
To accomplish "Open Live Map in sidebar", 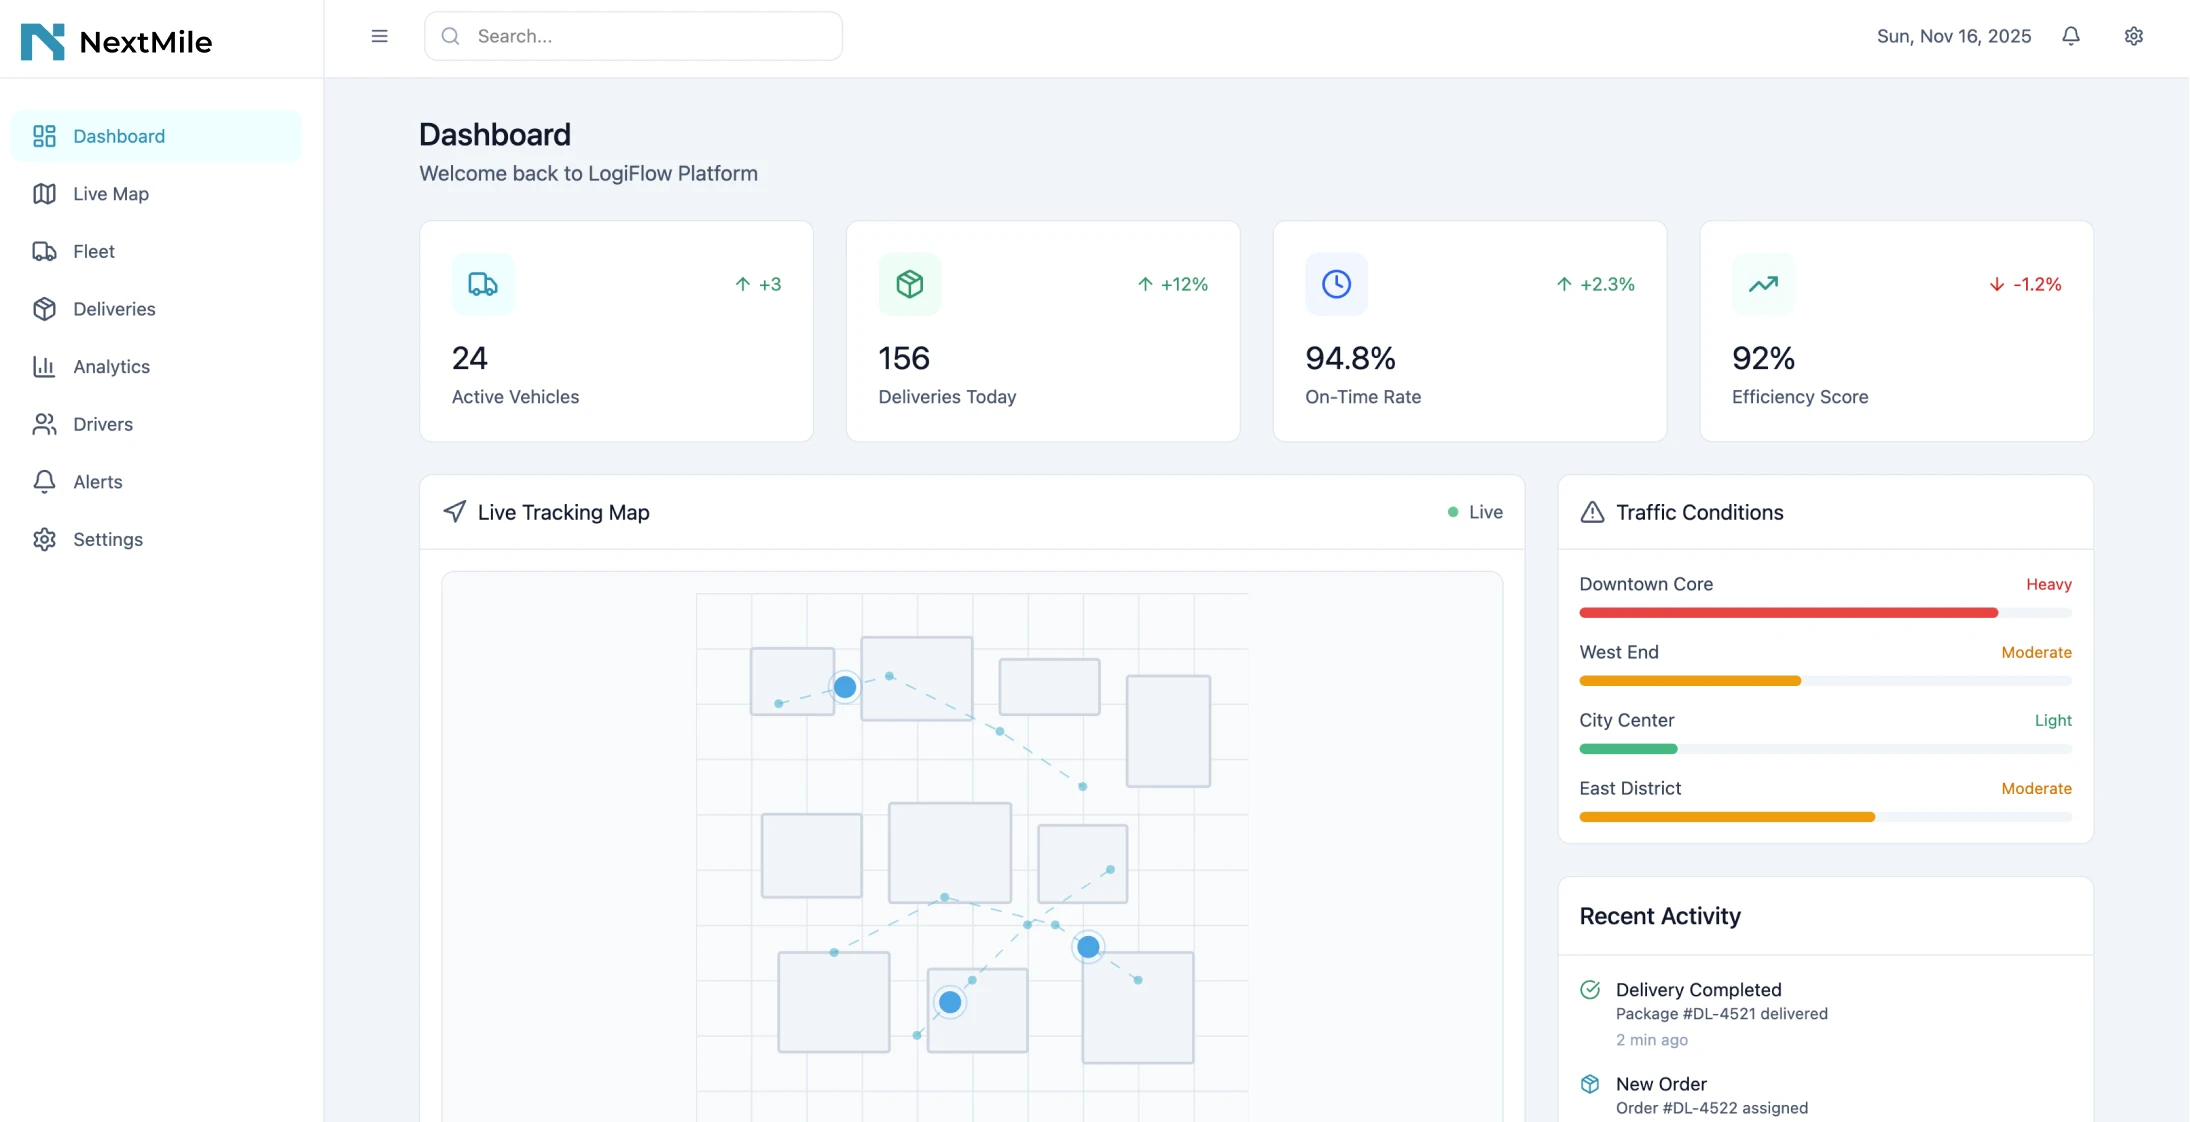I will 110,194.
